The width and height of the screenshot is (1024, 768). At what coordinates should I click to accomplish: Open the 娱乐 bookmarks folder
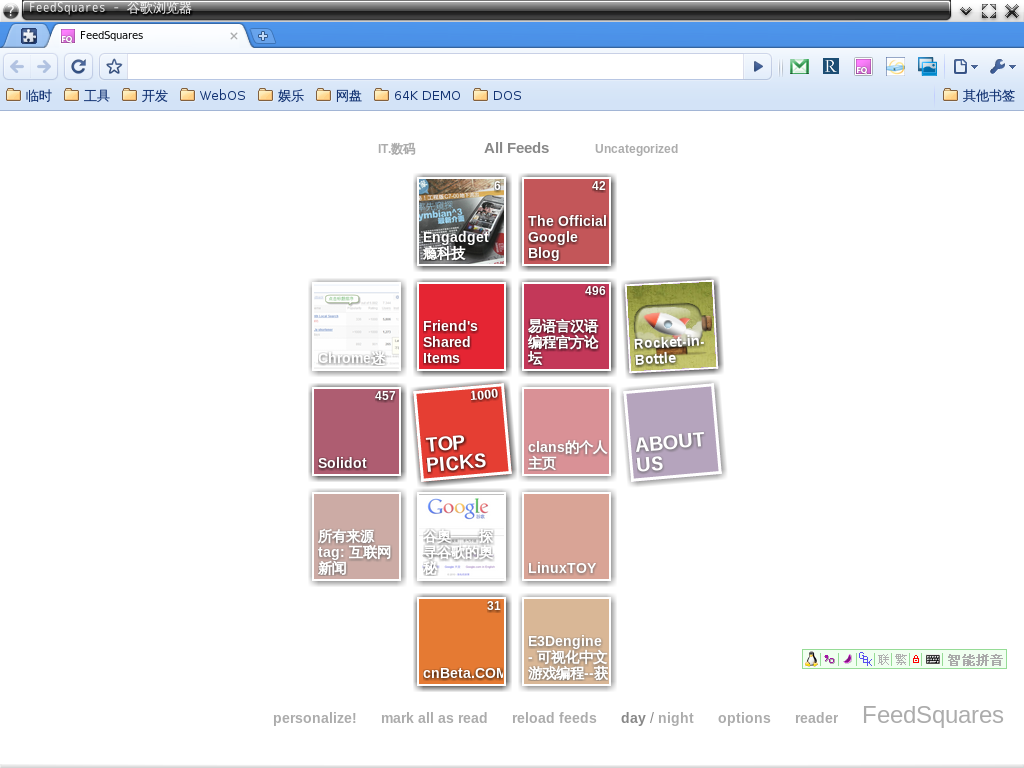pos(281,96)
